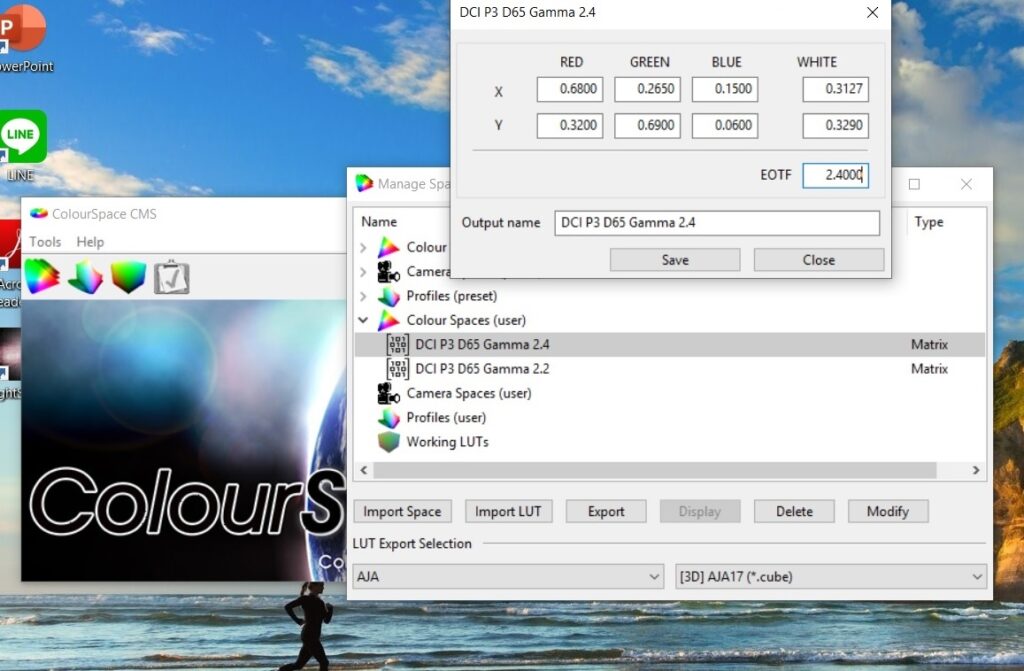
Task: Click the Import LUT button
Action: pyautogui.click(x=508, y=512)
